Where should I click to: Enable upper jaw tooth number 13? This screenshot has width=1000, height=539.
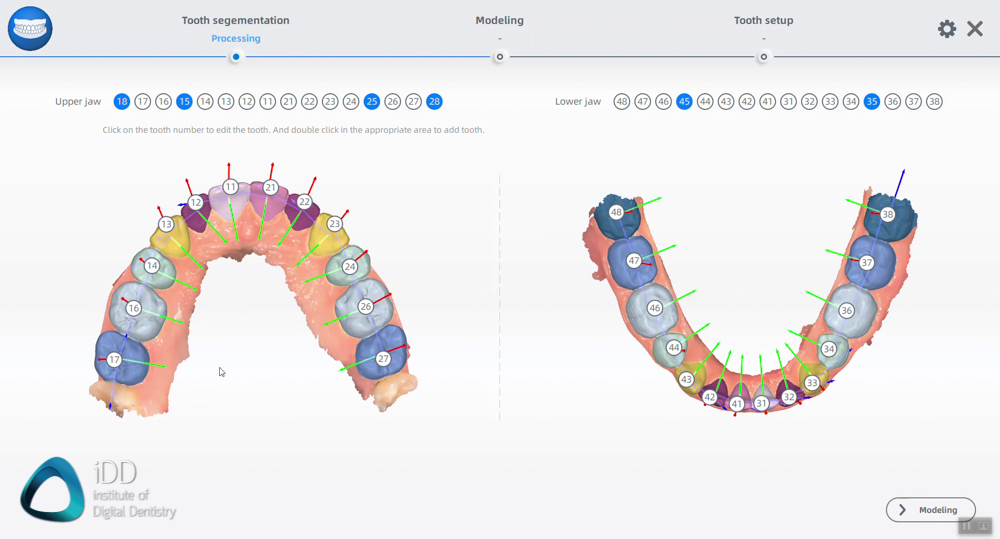pyautogui.click(x=226, y=101)
